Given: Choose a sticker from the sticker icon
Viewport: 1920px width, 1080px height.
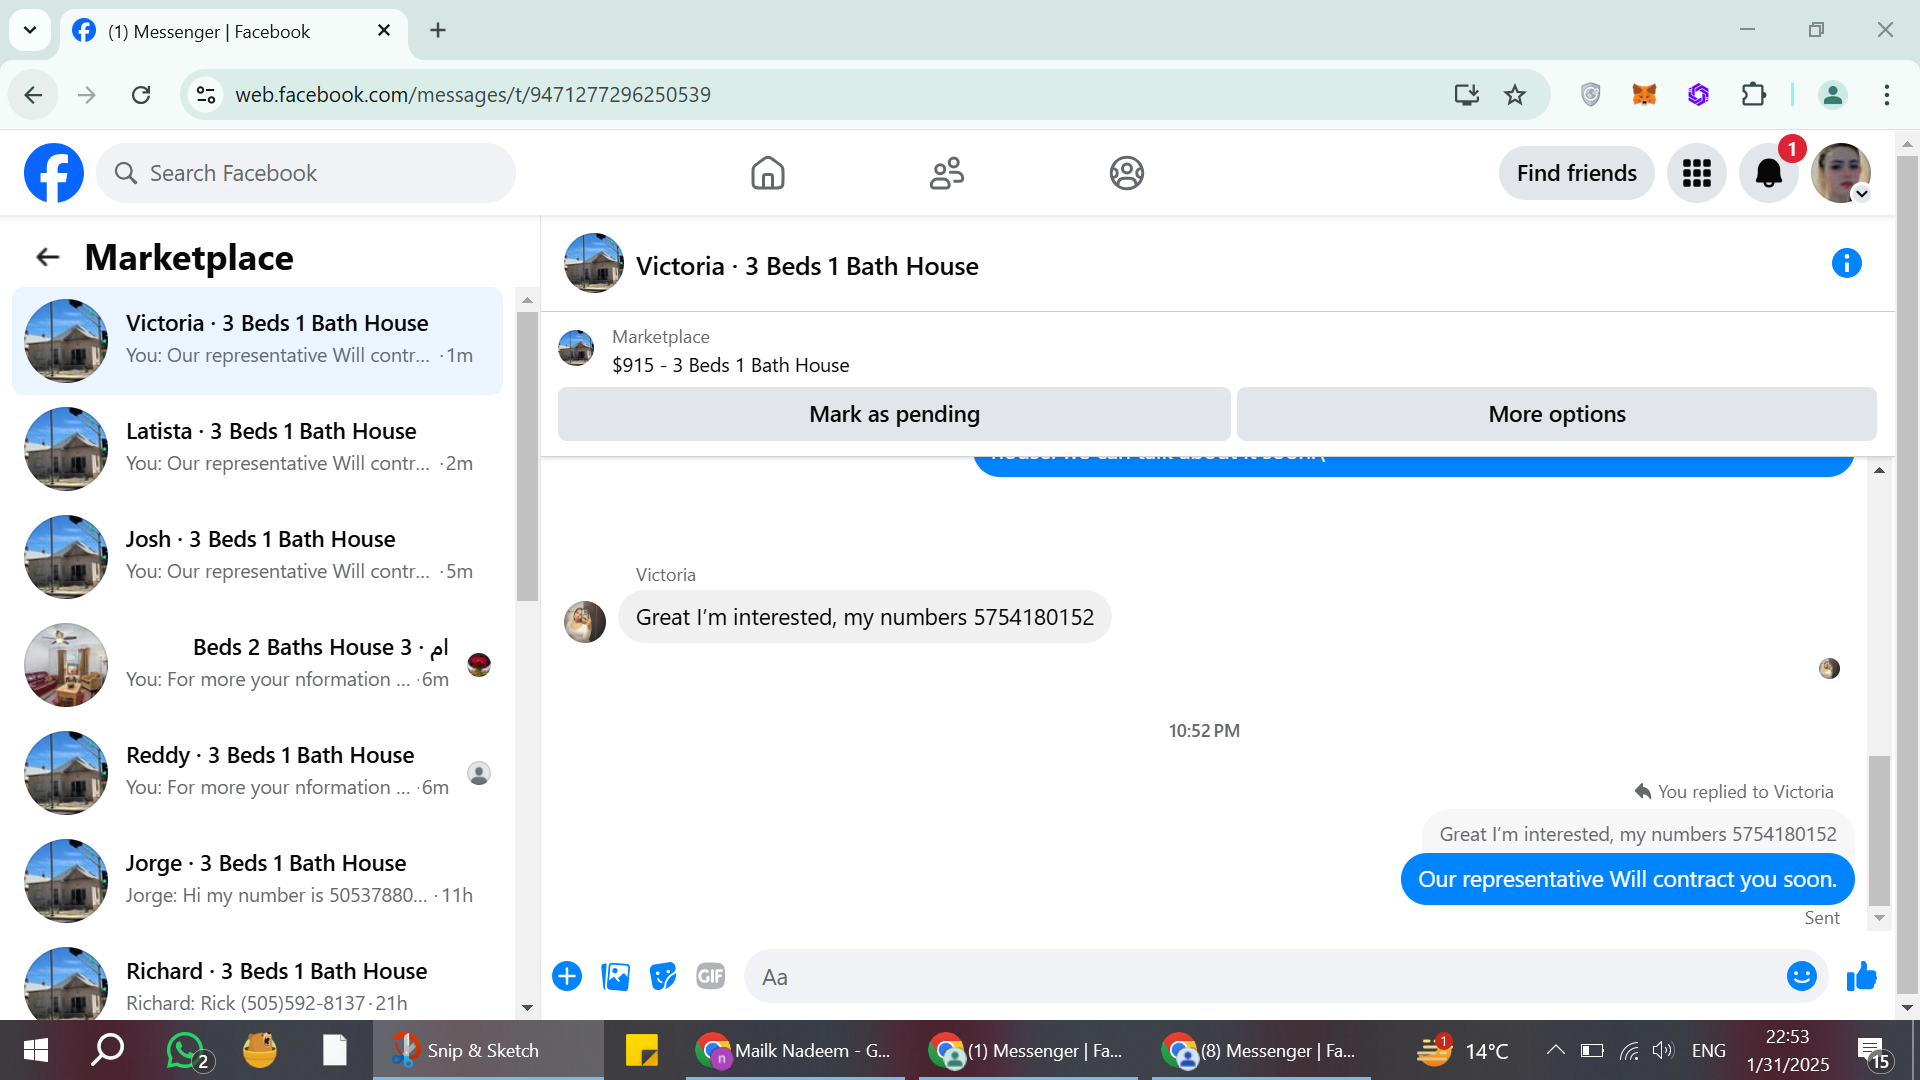Looking at the screenshot, I should [x=663, y=976].
